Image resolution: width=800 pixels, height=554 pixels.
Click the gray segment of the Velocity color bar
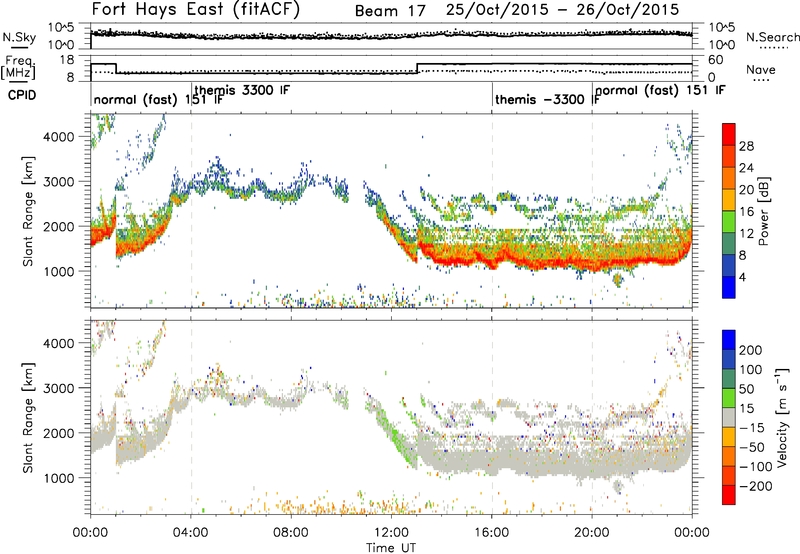click(x=729, y=418)
